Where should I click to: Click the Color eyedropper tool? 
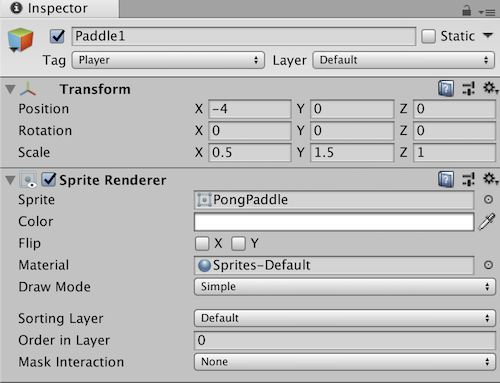(x=487, y=222)
